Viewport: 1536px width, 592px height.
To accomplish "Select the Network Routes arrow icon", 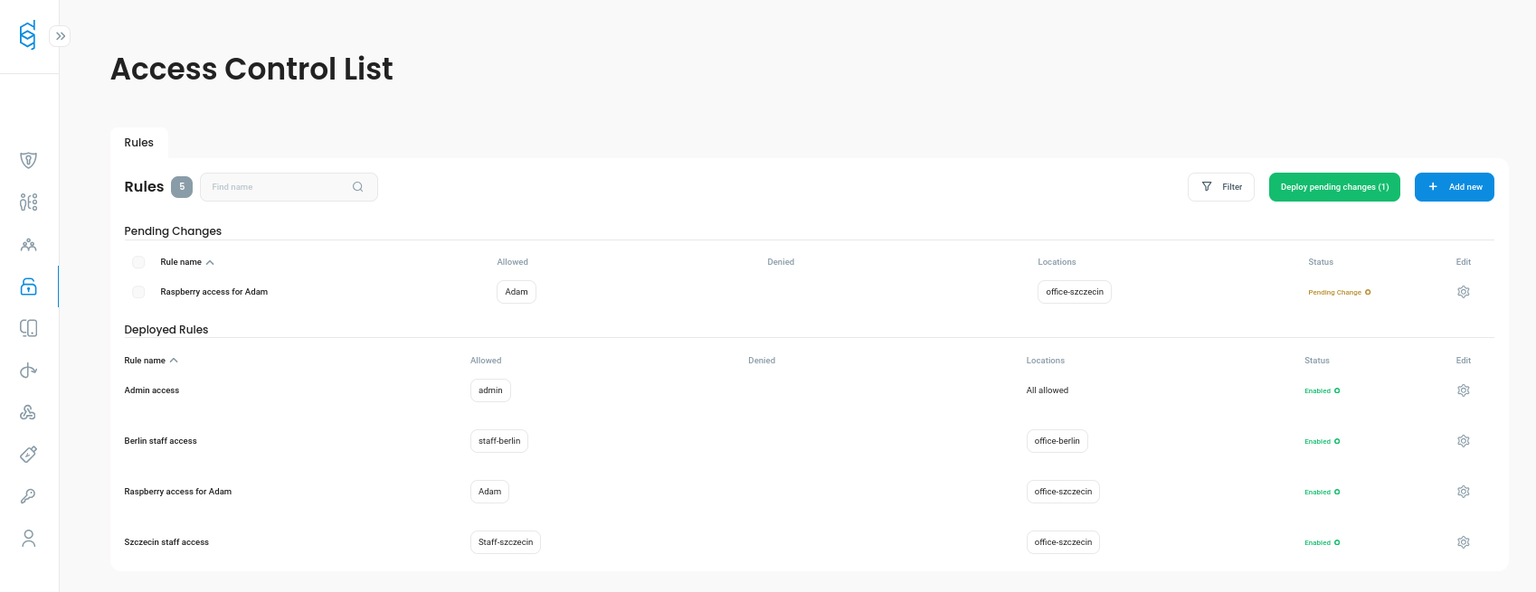I will [x=28, y=370].
